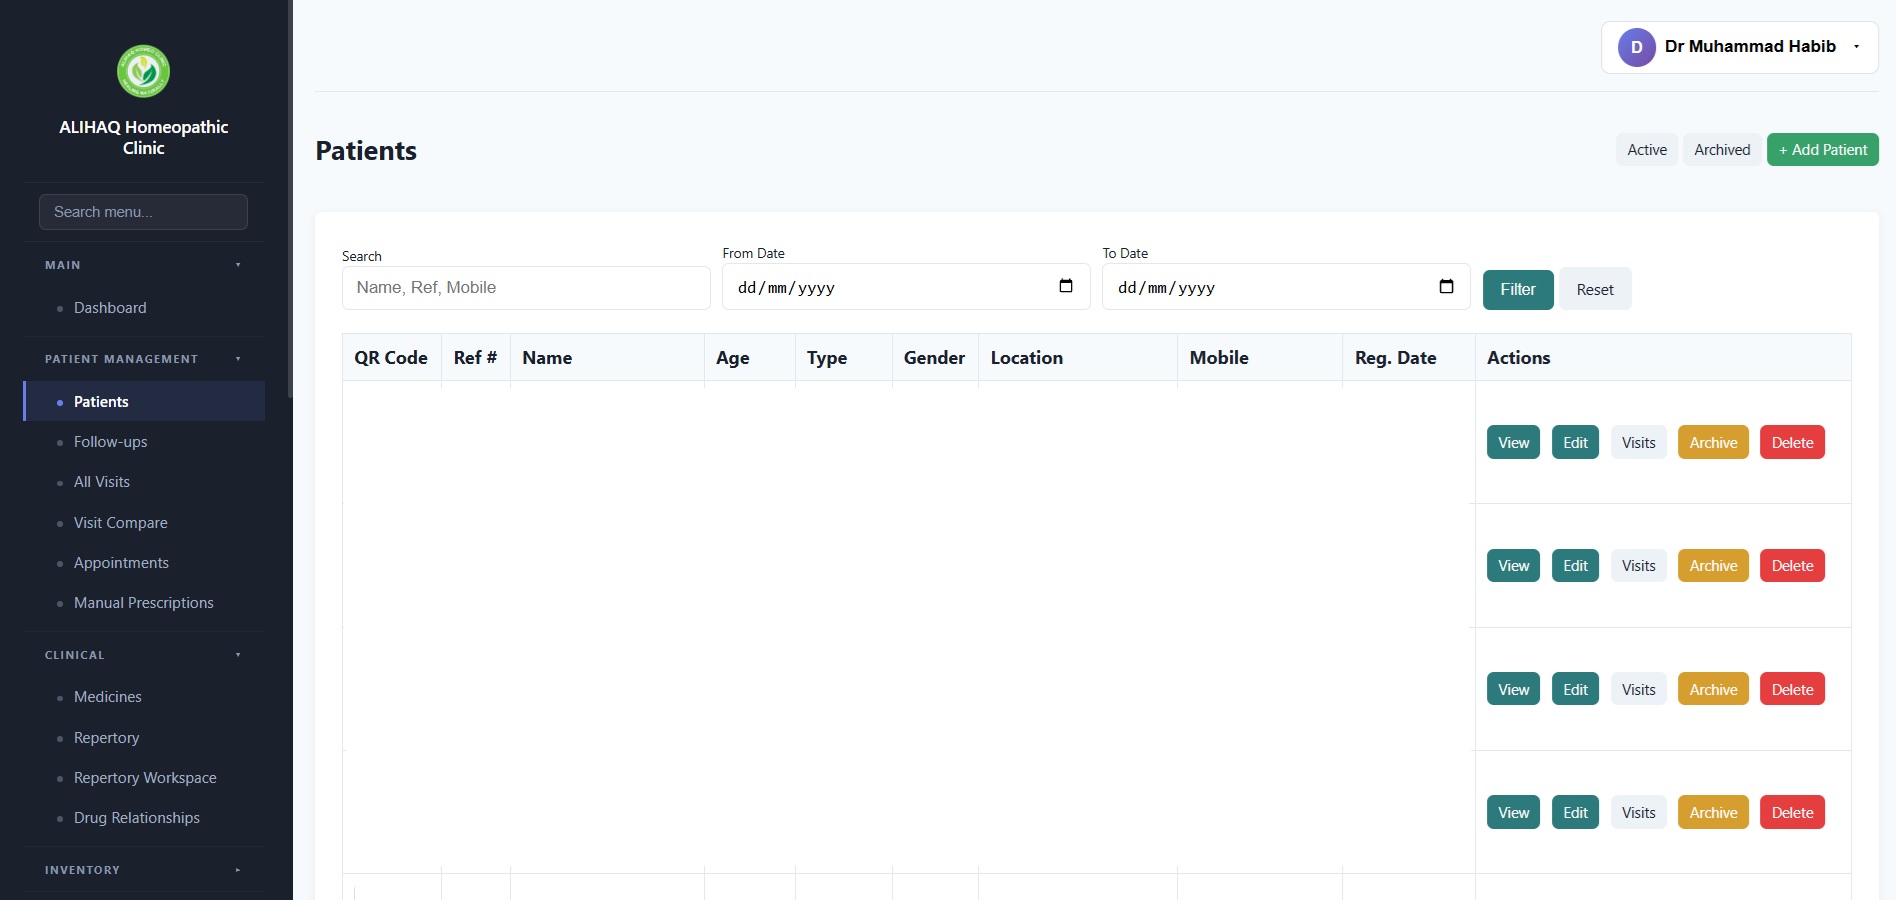The image size is (1896, 900).
Task: Click the Reset button
Action: (x=1595, y=289)
